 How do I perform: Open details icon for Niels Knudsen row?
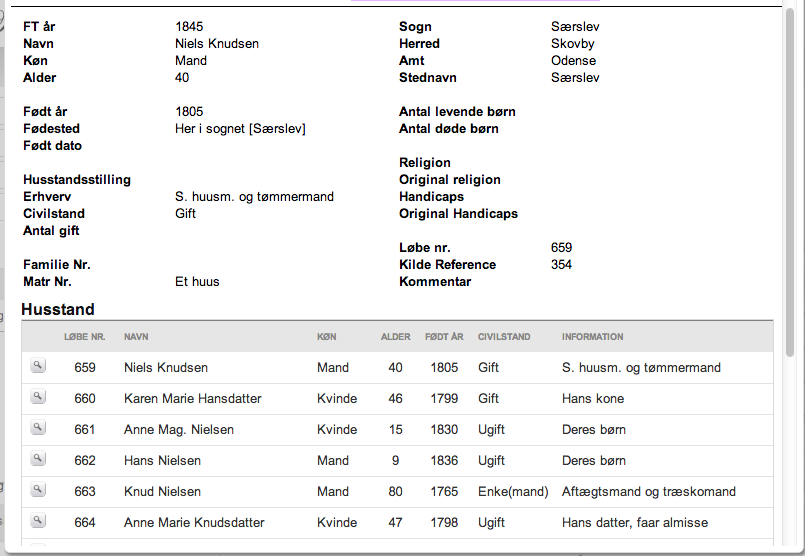[38, 366]
